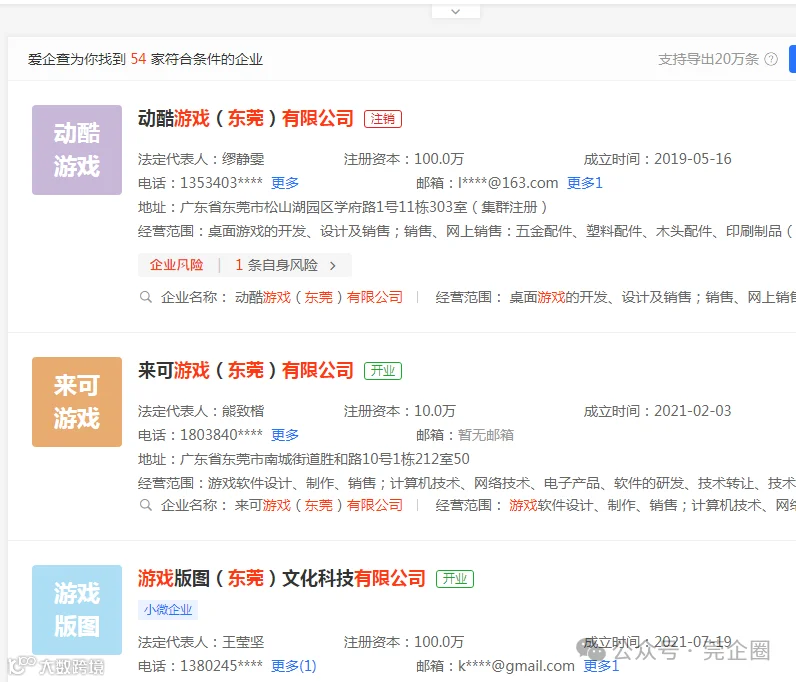Screen dimensions: 796x682
Task: Click 更多(1) phone link for 游戏版图
Action: pyautogui.click(x=293, y=666)
